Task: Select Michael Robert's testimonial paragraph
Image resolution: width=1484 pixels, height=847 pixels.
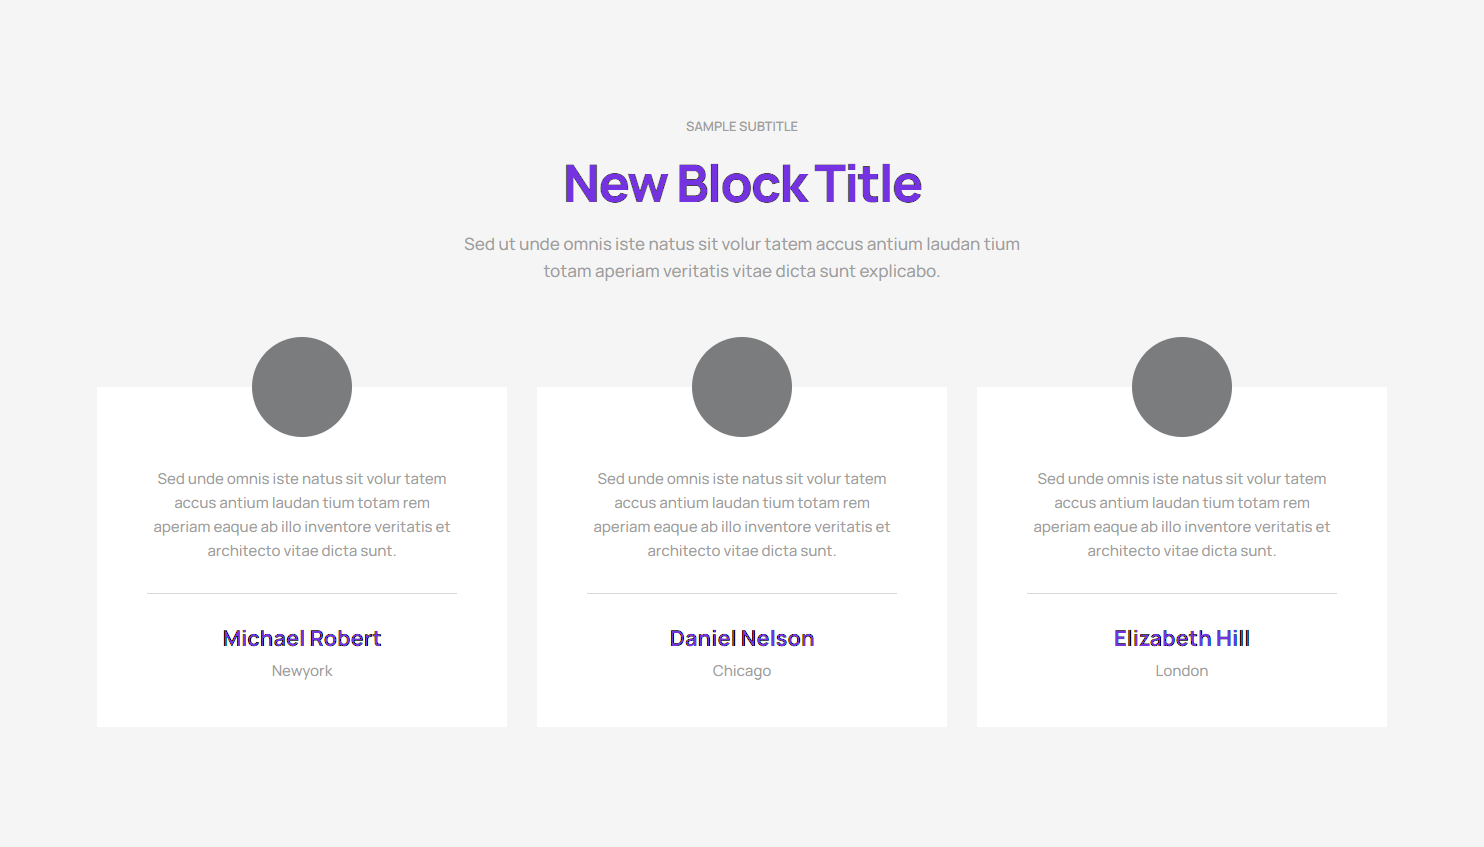Action: pyautogui.click(x=302, y=515)
